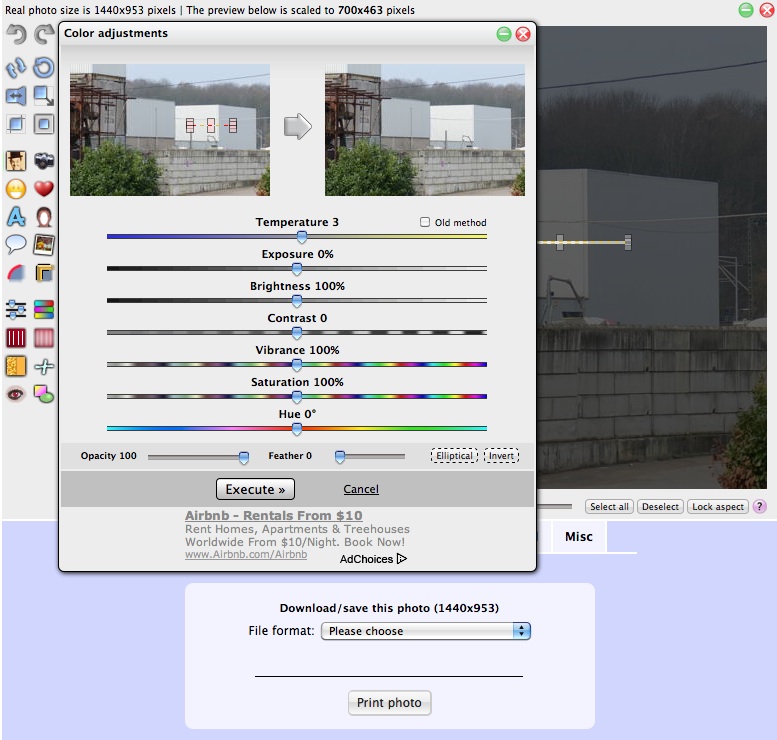Select the crop tool
The image size is (777, 740).
click(x=16, y=124)
